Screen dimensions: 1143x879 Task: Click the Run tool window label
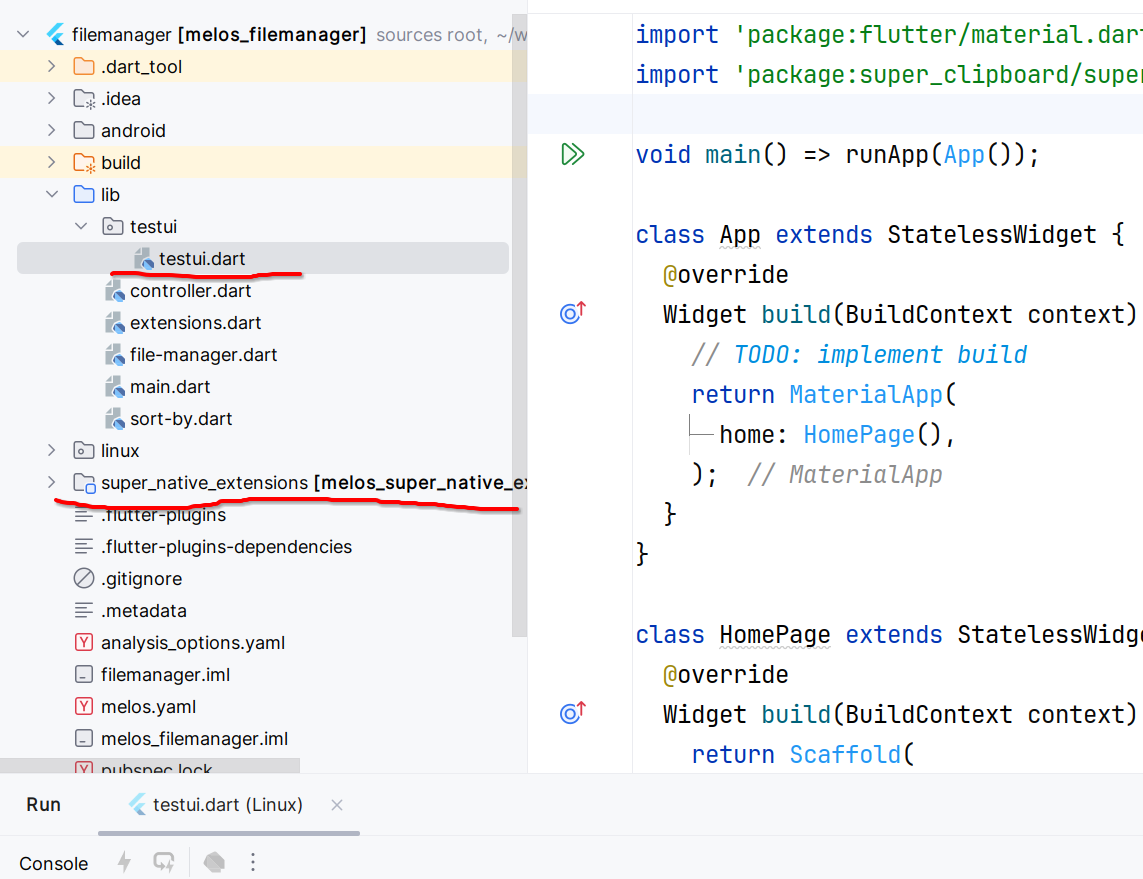44,805
